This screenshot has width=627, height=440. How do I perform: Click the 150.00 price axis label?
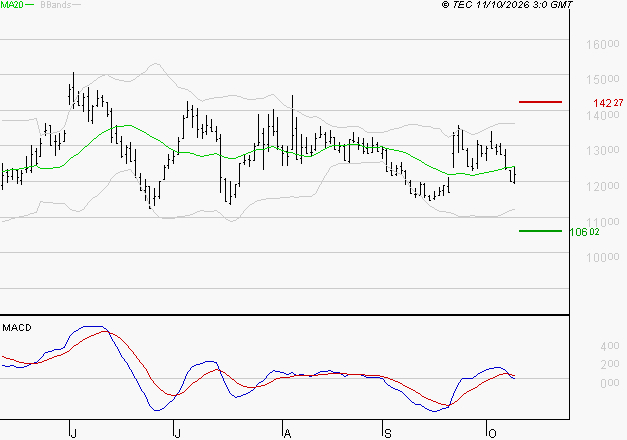(603, 80)
